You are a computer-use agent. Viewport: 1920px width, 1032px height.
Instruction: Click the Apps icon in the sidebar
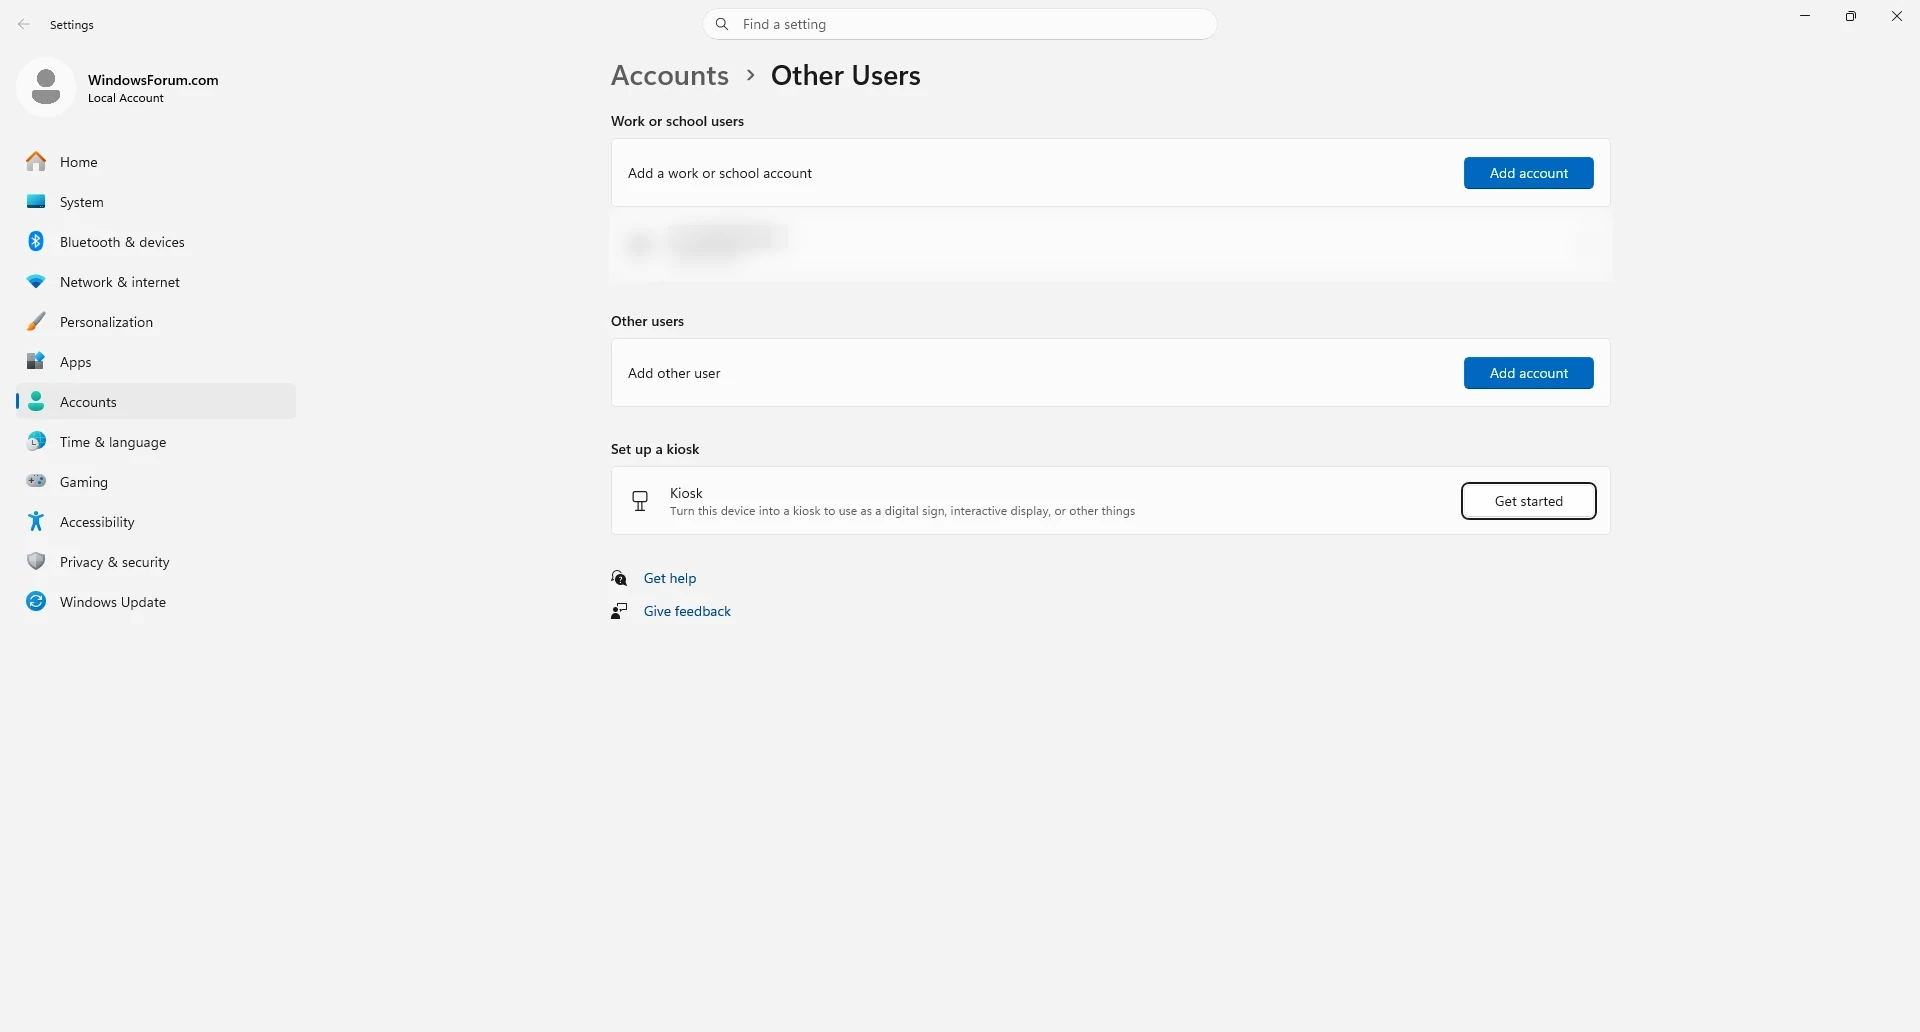pyautogui.click(x=36, y=362)
